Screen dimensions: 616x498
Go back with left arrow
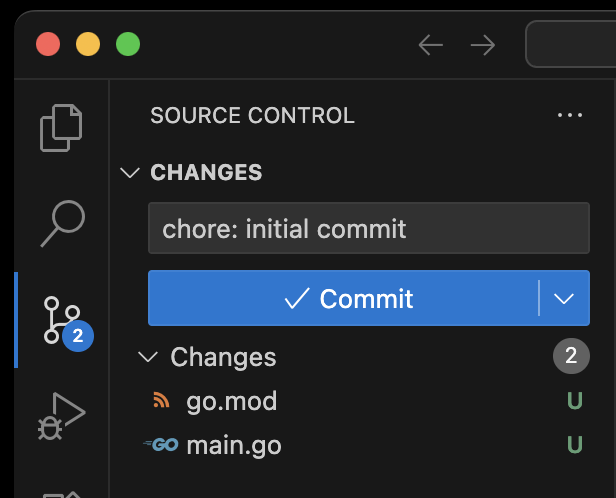(x=431, y=45)
